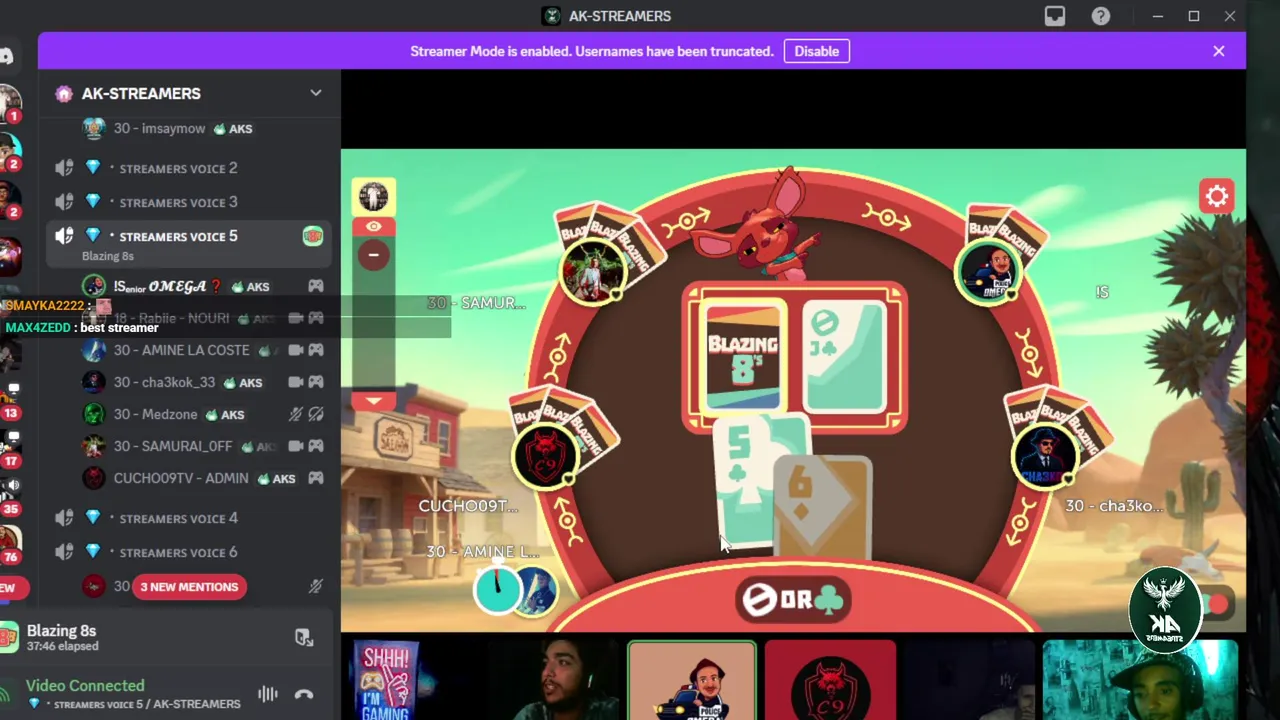Viewport: 1280px width, 720px height.
Task: Select user 30 - AMINE LA COSTE
Action: (x=181, y=350)
